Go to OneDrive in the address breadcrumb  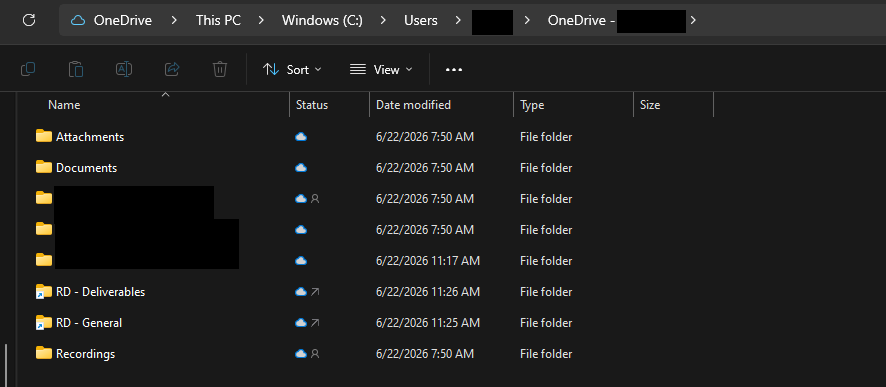(123, 20)
